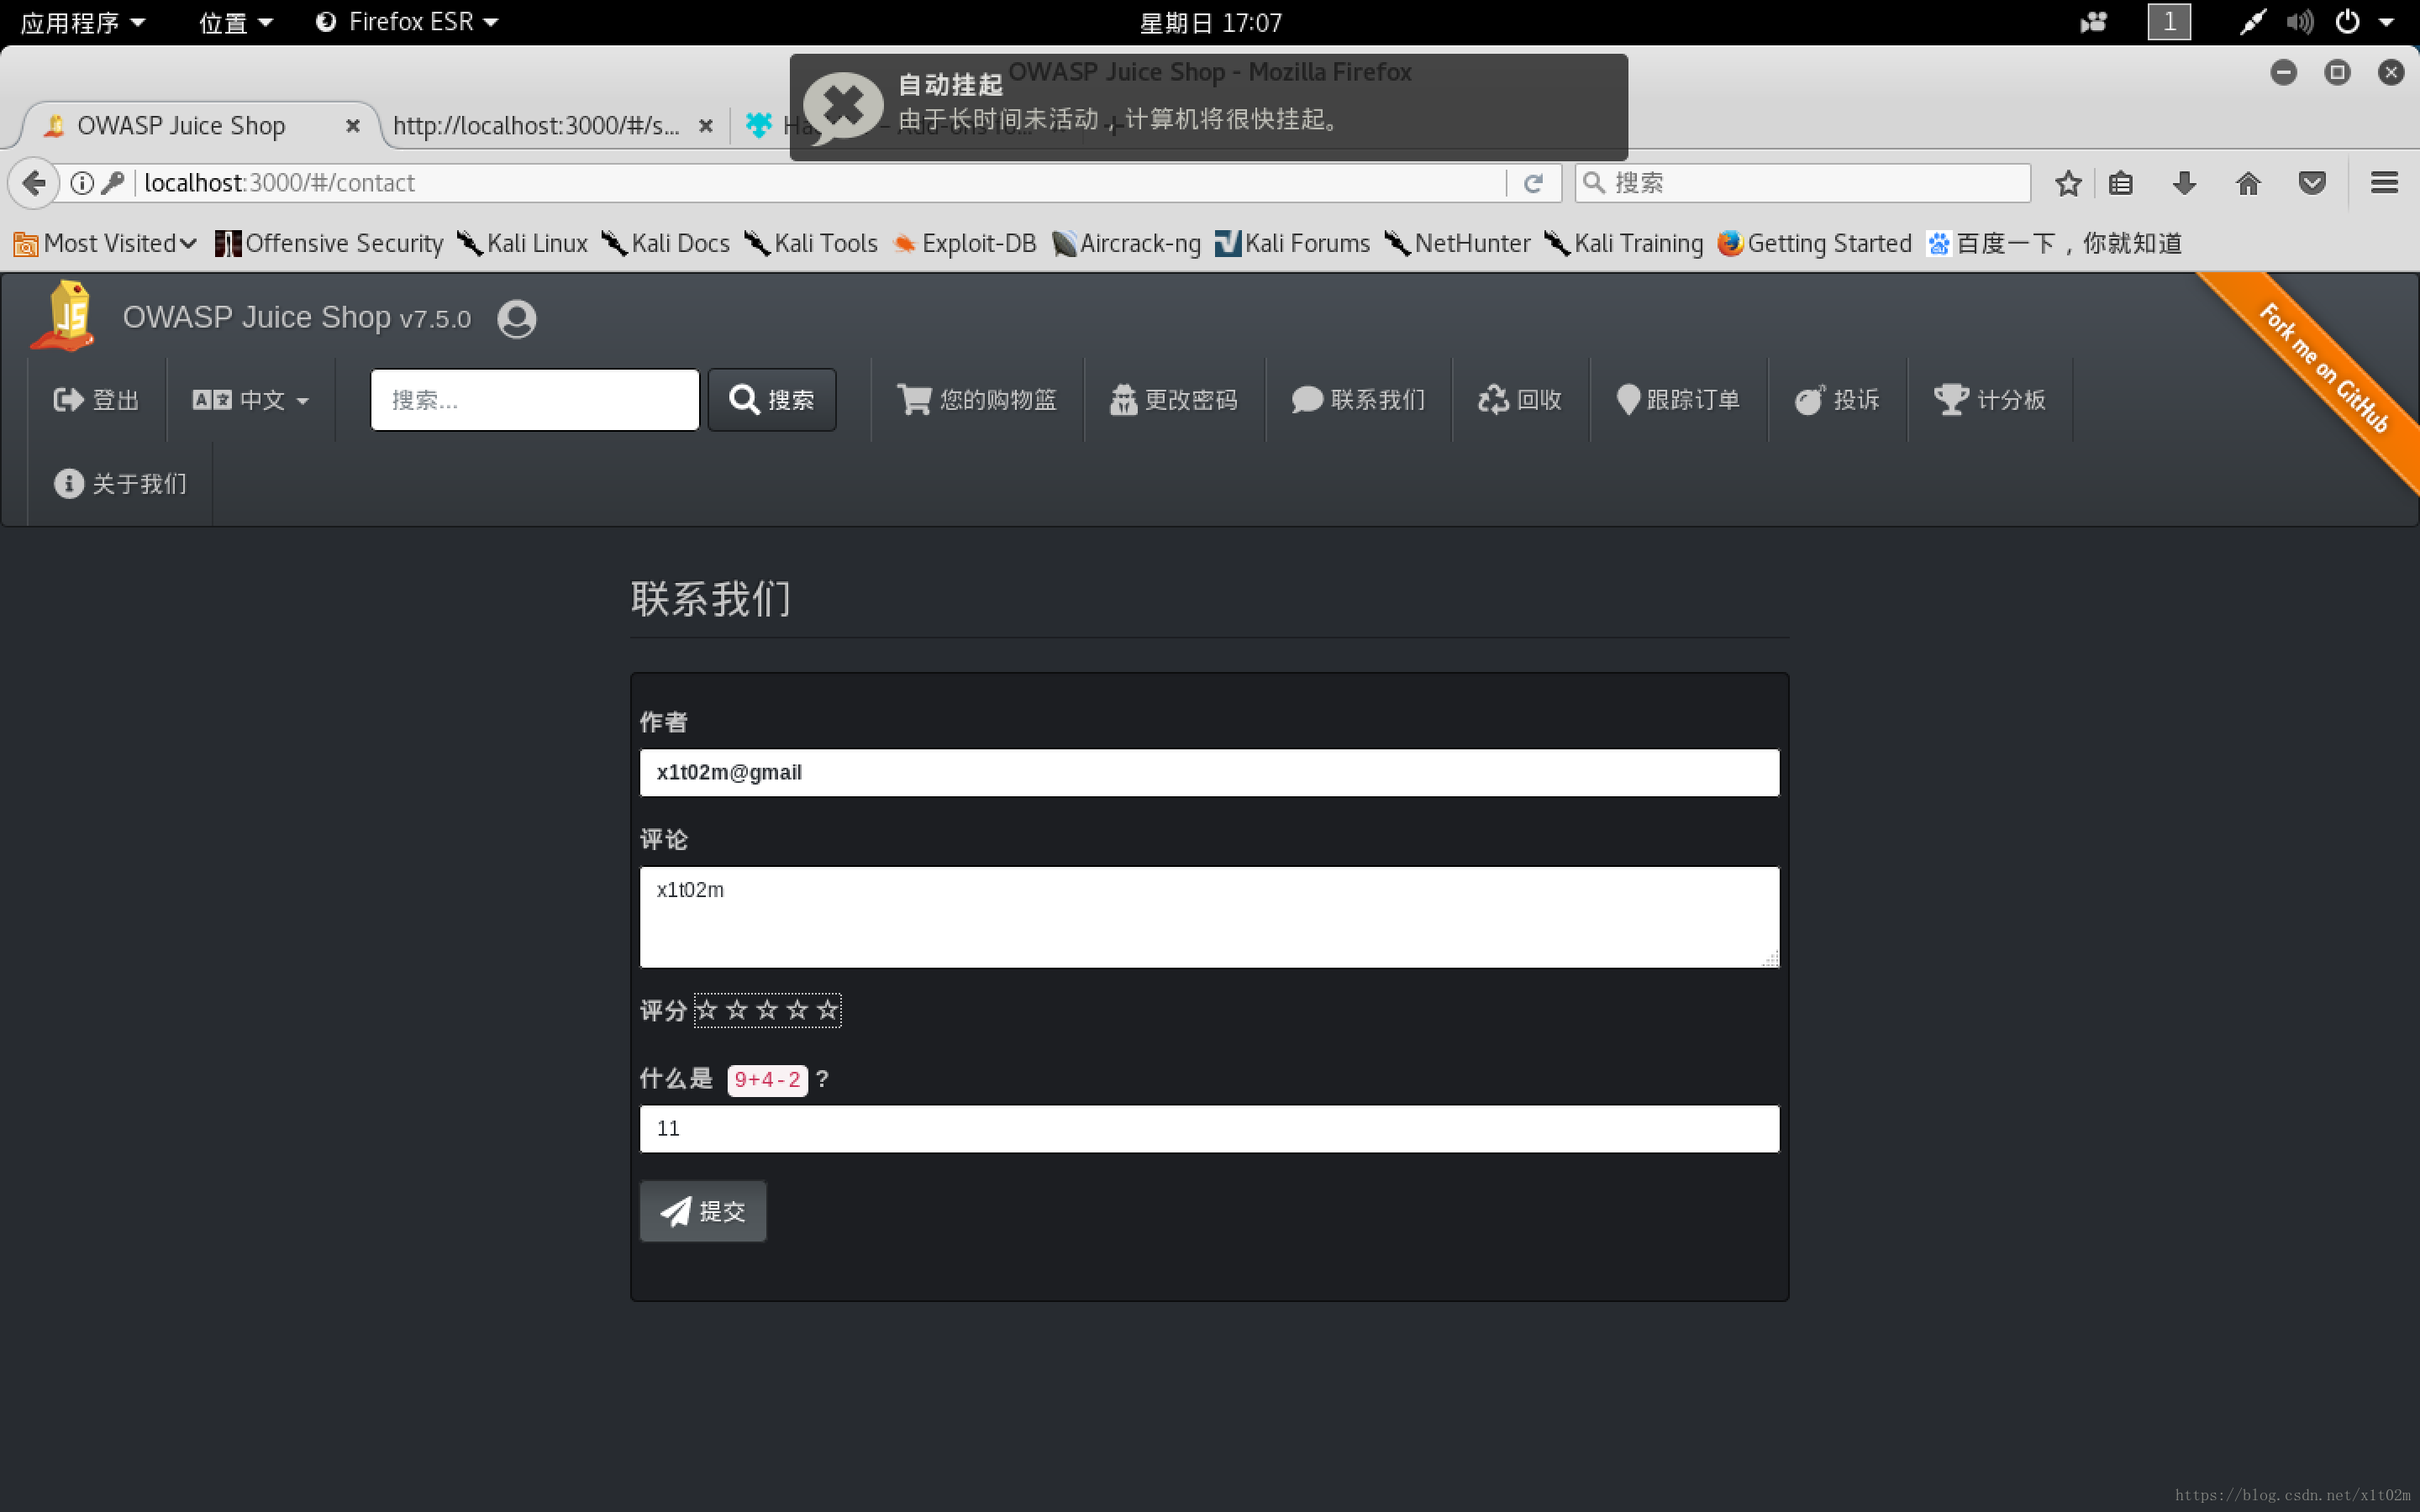Open Kali Forums bookmark
Viewport: 2420px width, 1512px height.
pyautogui.click(x=1292, y=243)
